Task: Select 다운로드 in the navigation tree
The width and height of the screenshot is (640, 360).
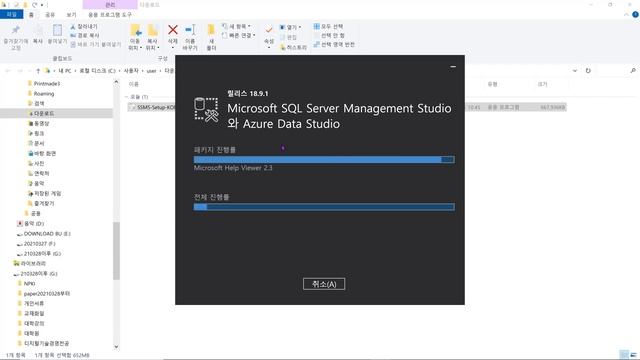Action: (44, 113)
